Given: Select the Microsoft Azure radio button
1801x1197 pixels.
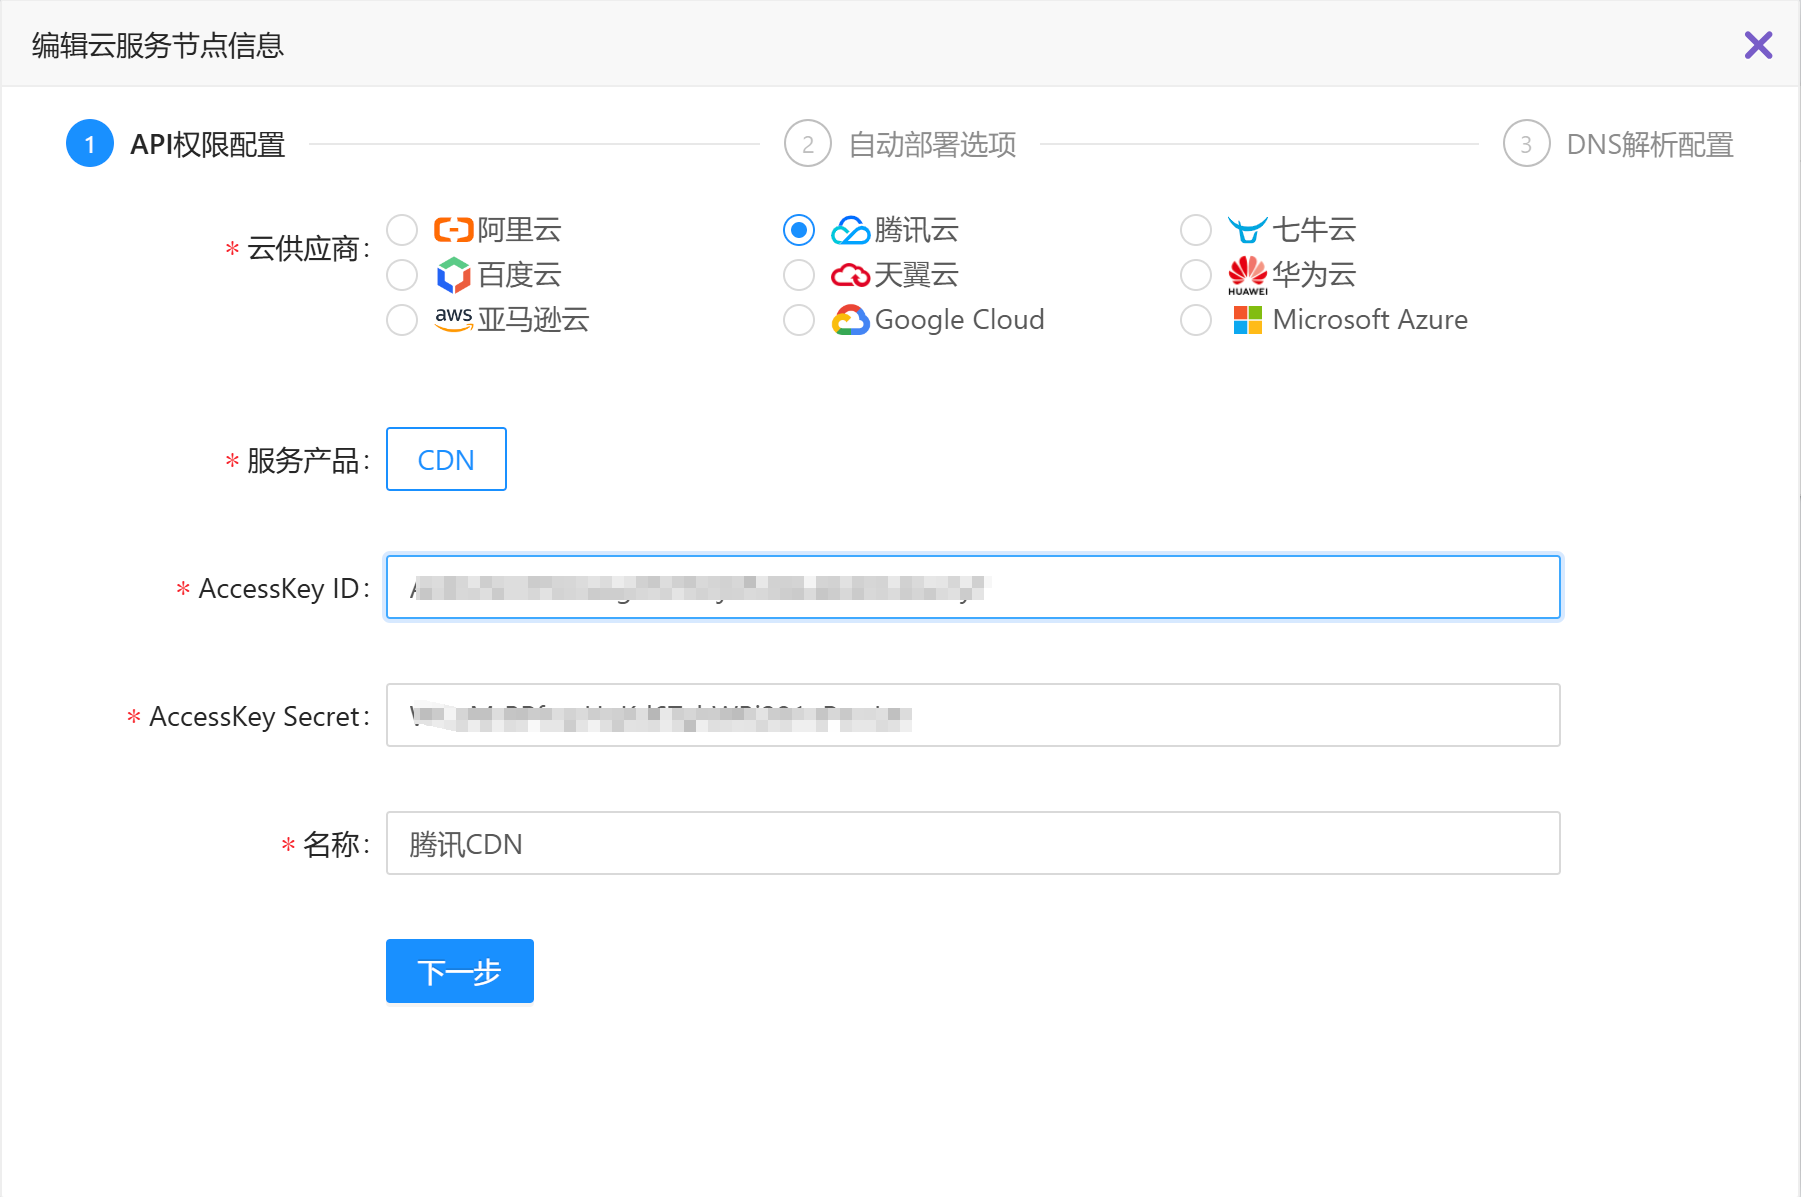Looking at the screenshot, I should (x=1196, y=320).
